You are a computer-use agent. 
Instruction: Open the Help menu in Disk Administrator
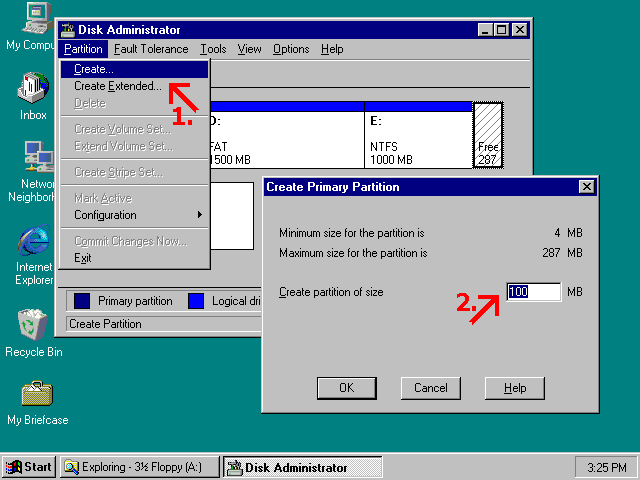coord(332,49)
